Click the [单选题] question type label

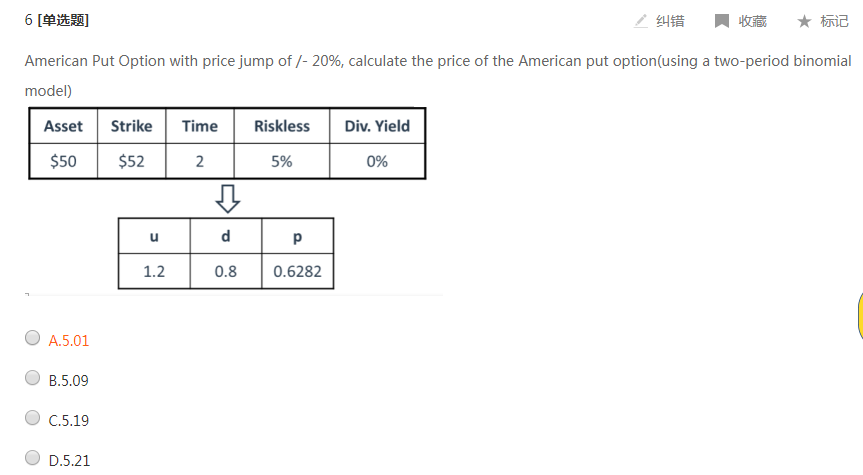[62, 21]
